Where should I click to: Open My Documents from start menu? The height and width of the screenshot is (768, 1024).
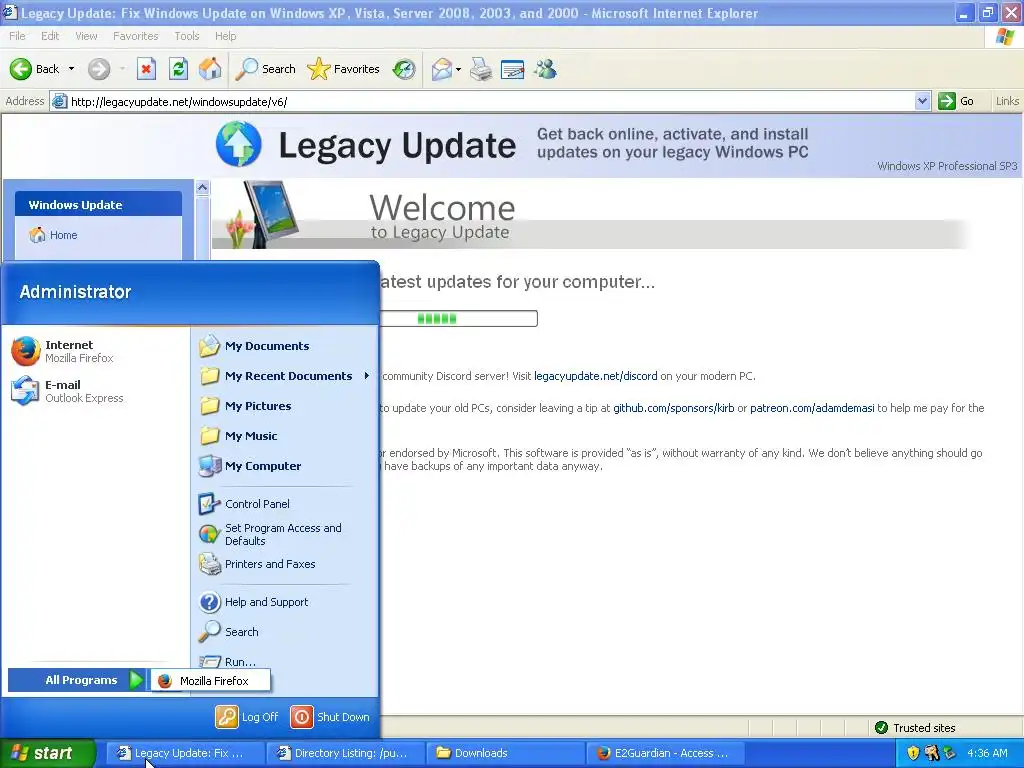click(x=285, y=346)
